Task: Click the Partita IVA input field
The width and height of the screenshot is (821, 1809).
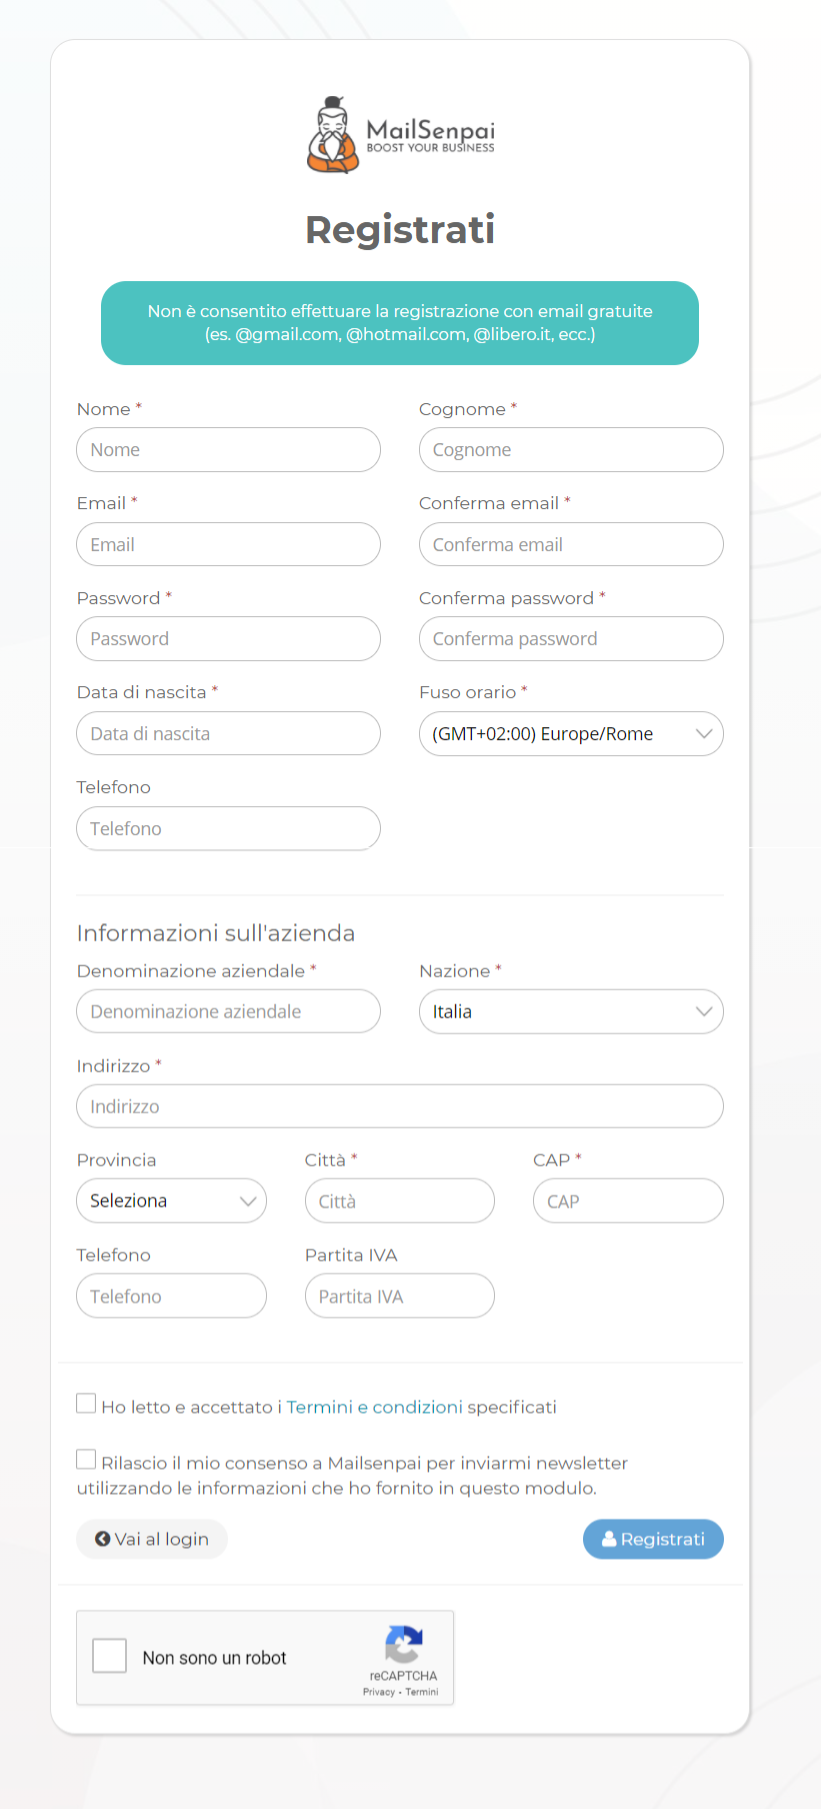Action: coord(400,1296)
